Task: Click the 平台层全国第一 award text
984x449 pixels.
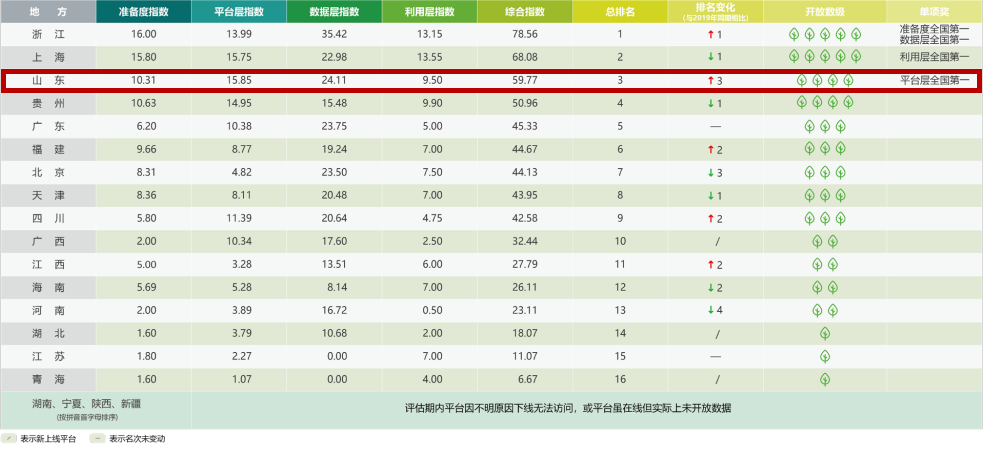Action: coord(934,80)
